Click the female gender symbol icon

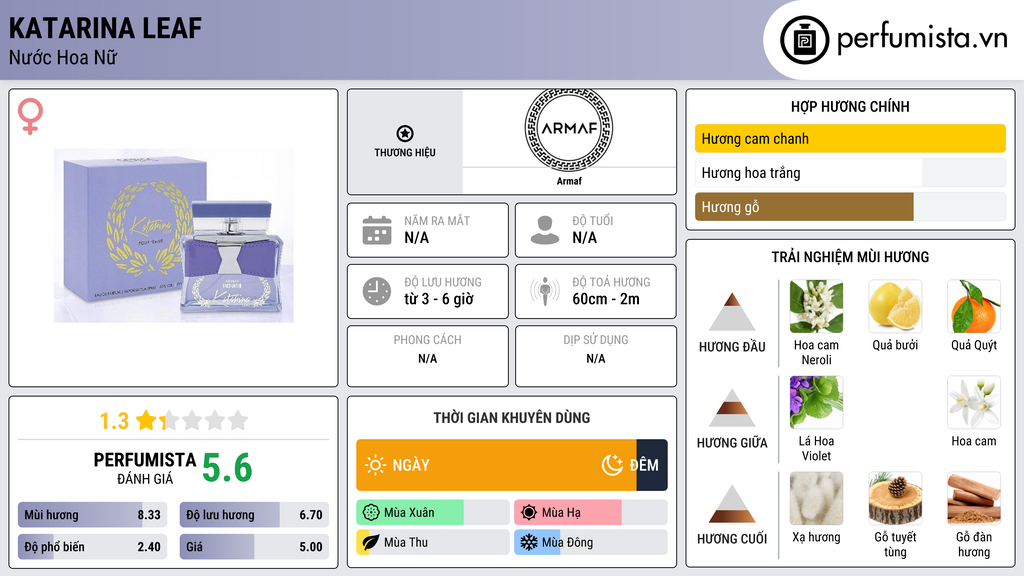point(30,117)
